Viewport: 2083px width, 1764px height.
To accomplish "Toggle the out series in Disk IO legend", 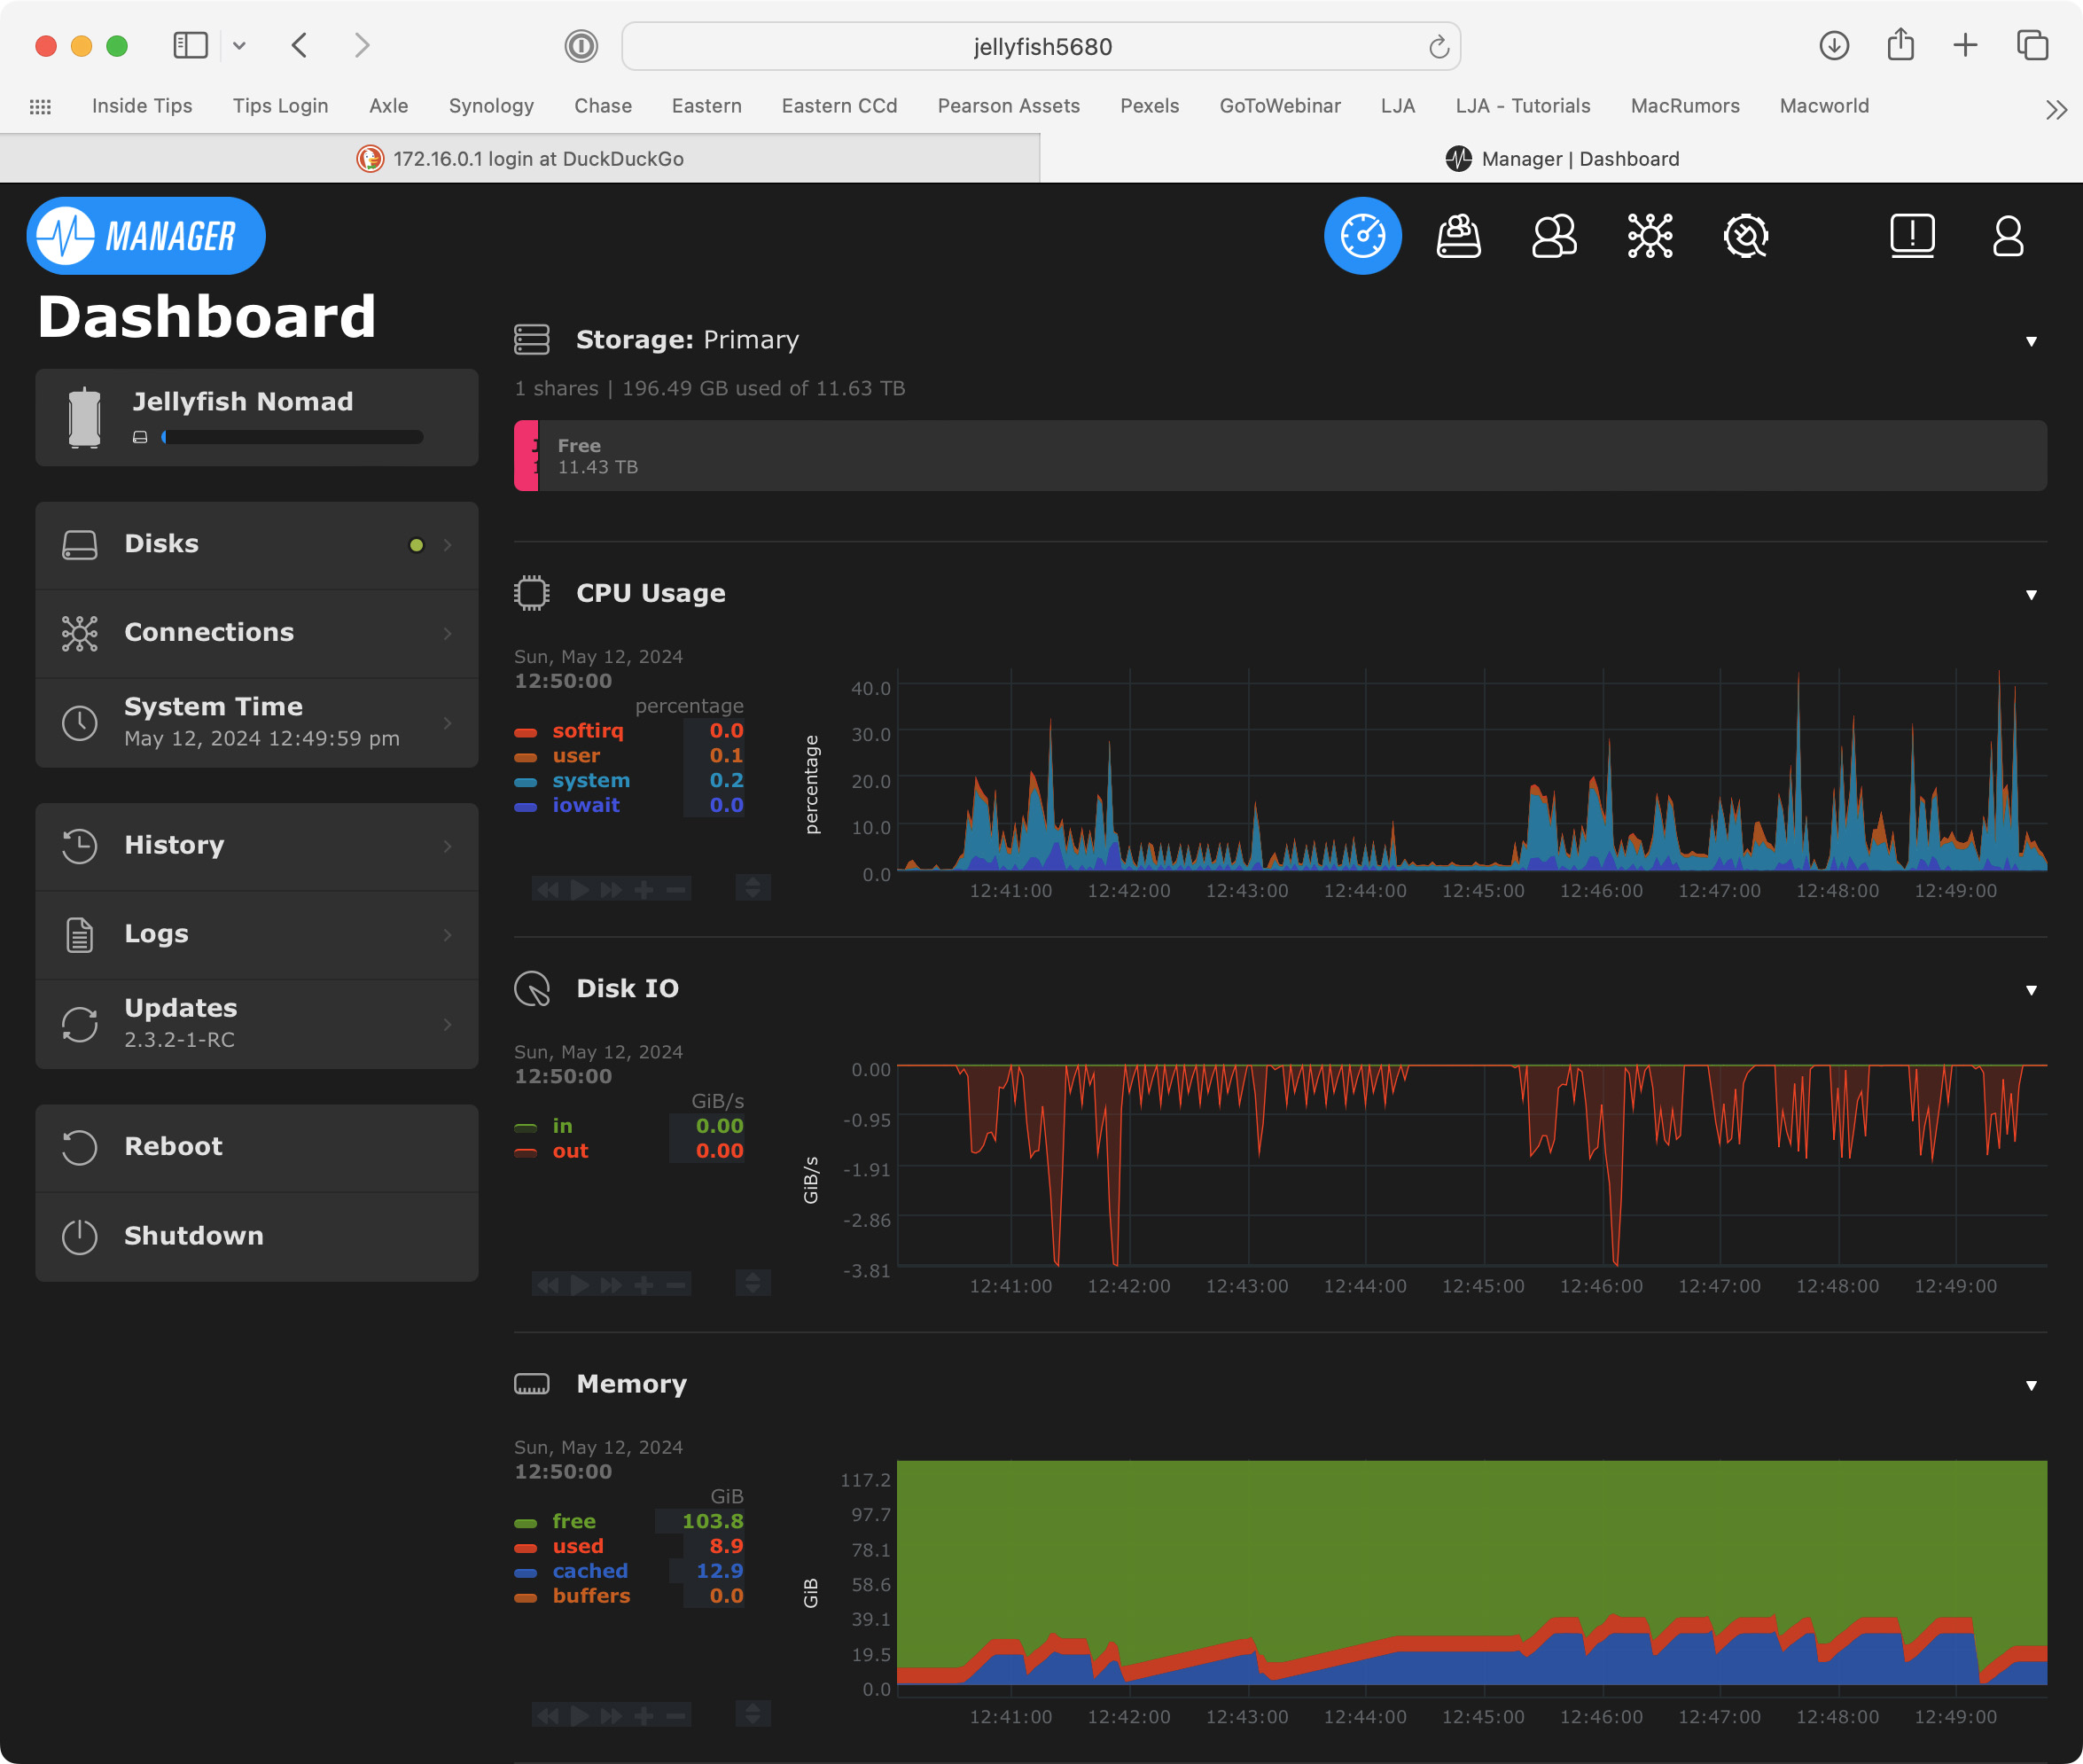I will pyautogui.click(x=570, y=1151).
